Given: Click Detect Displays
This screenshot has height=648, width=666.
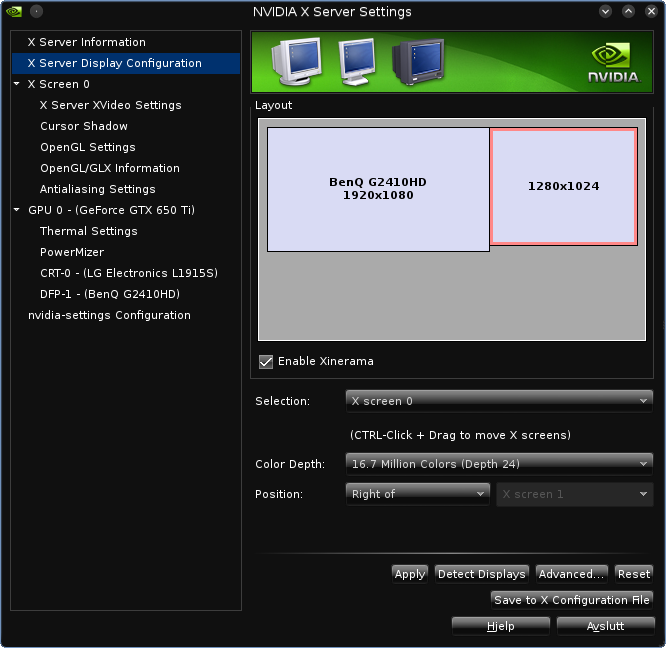Looking at the screenshot, I should [482, 574].
